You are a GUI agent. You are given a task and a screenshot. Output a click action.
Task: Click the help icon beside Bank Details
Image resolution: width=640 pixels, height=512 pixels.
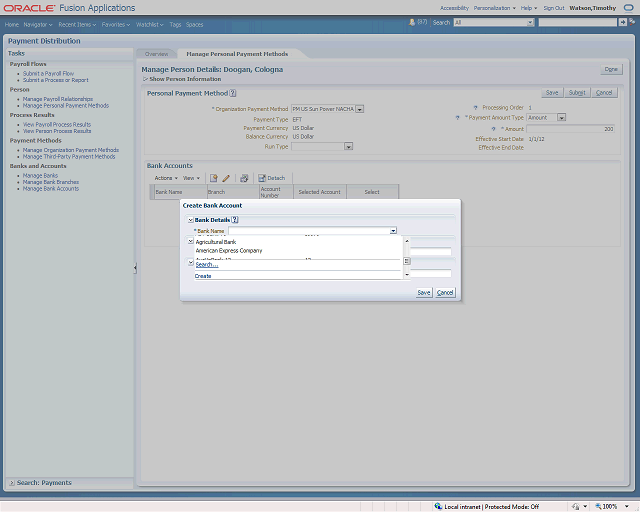235,219
